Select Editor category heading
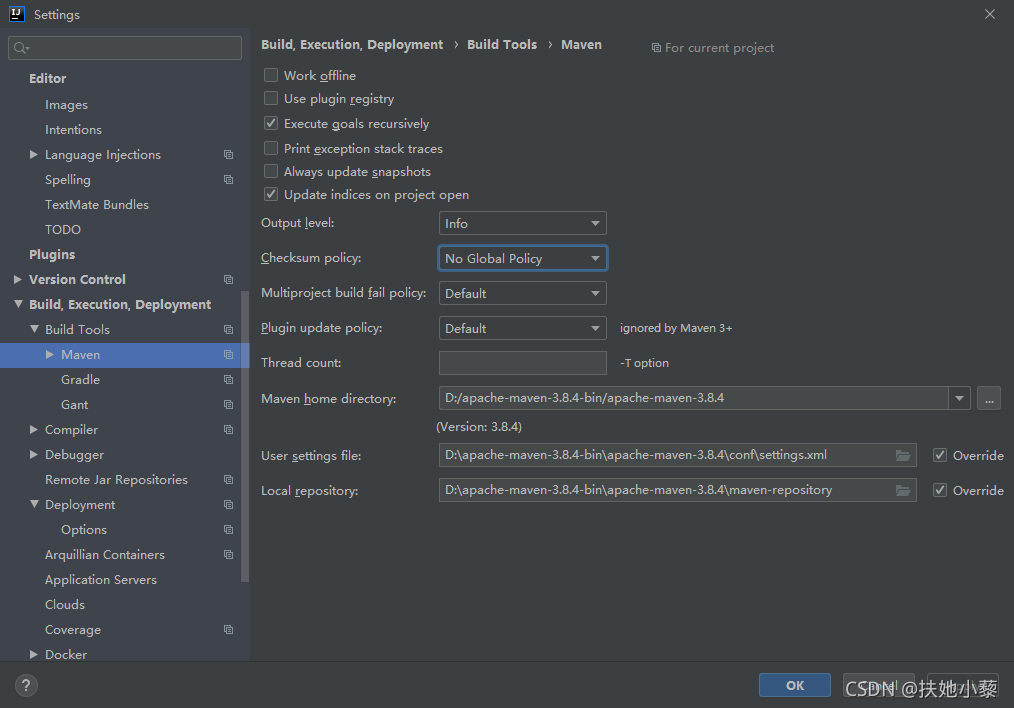The width and height of the screenshot is (1014, 708). pyautogui.click(x=47, y=78)
